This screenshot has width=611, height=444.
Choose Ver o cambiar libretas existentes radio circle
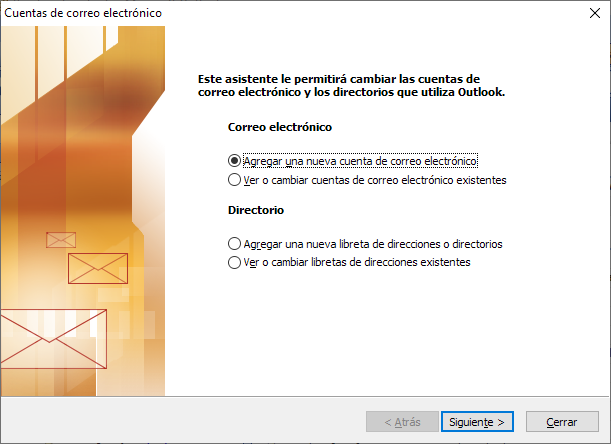tap(234, 262)
